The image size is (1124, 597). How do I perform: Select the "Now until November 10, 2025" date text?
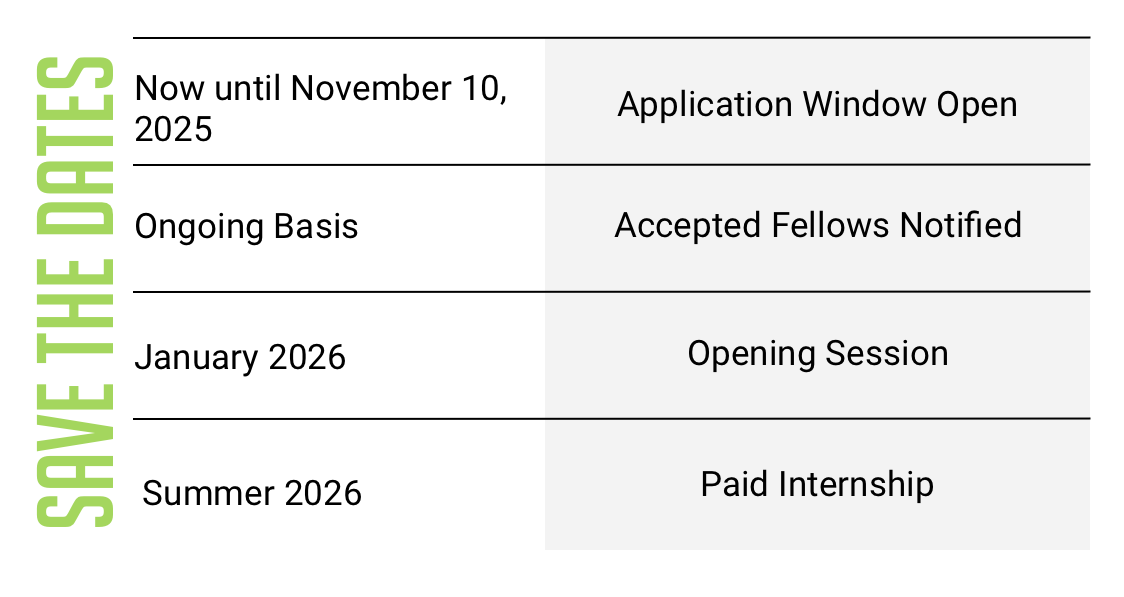coord(320,109)
